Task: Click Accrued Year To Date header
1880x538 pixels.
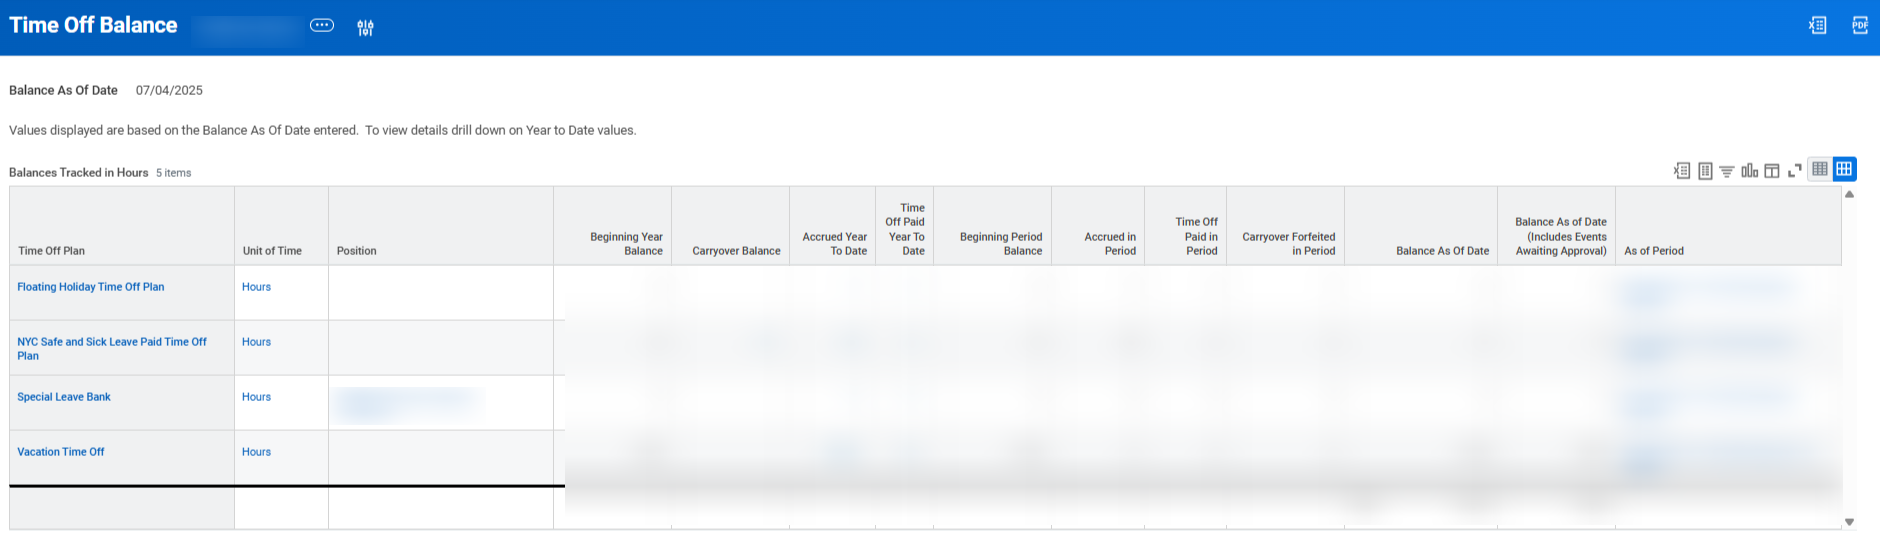Action: [x=833, y=226]
